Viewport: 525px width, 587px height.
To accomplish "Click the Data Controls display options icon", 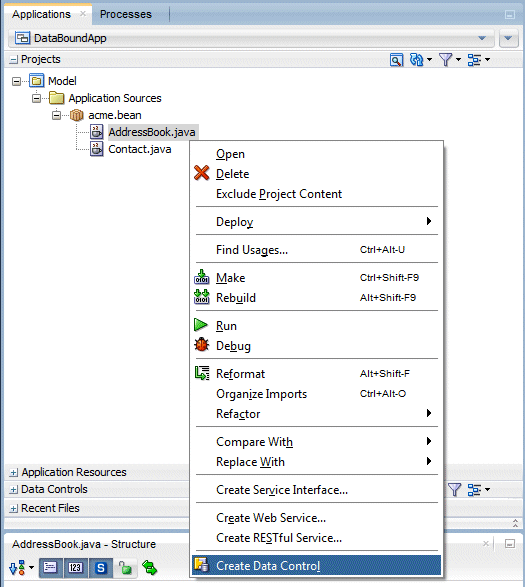I will pyautogui.click(x=474, y=489).
